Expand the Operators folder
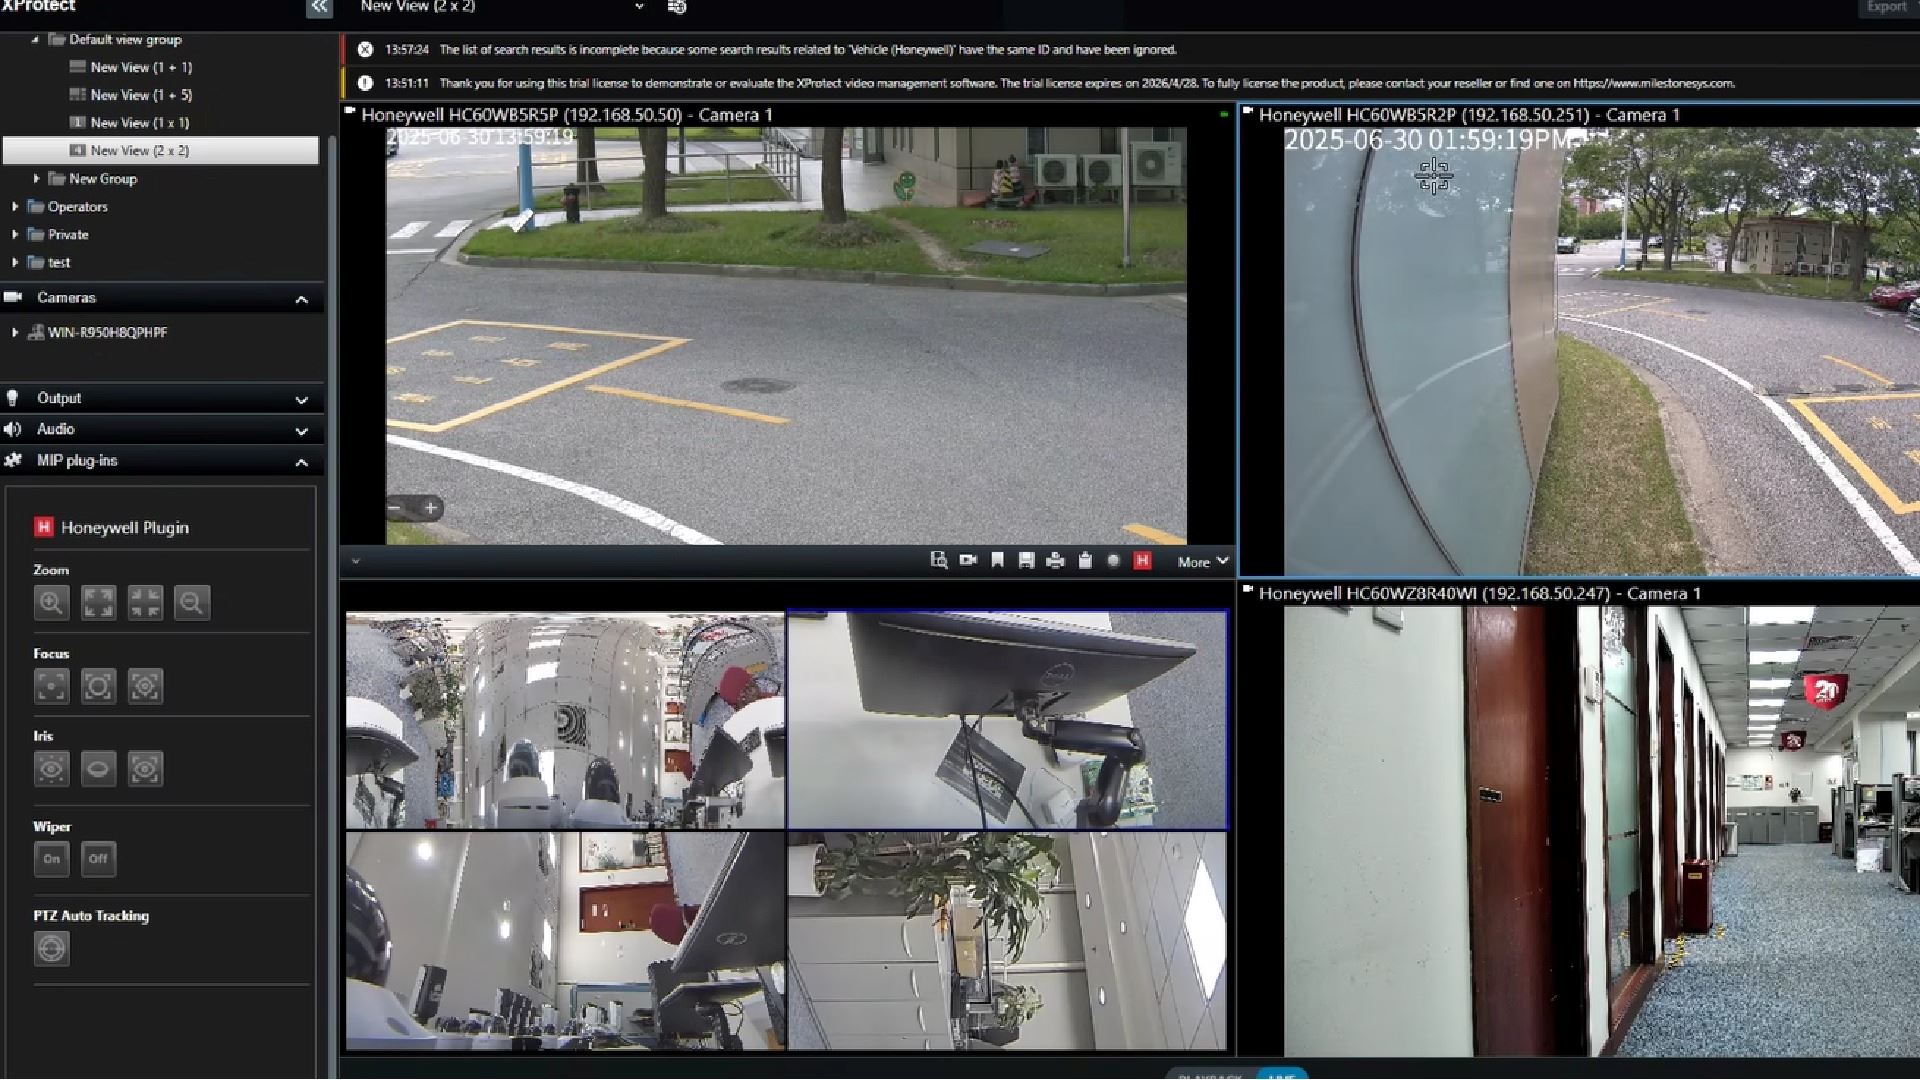This screenshot has width=1920, height=1080. click(15, 207)
